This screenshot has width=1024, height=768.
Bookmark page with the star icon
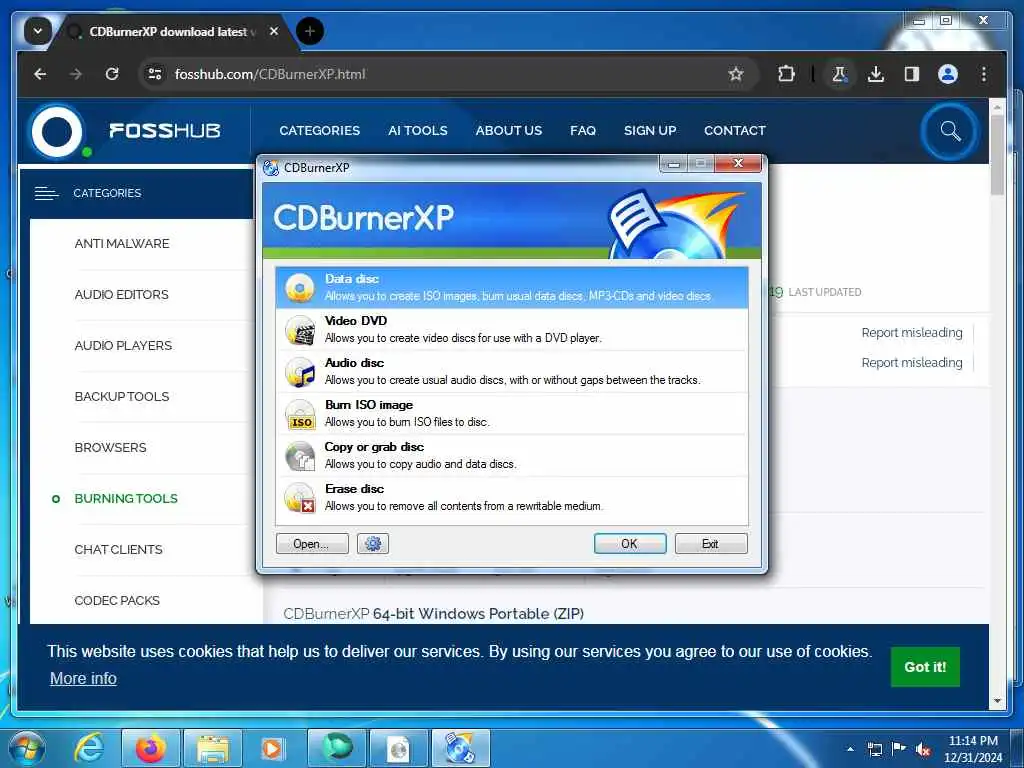pos(736,74)
